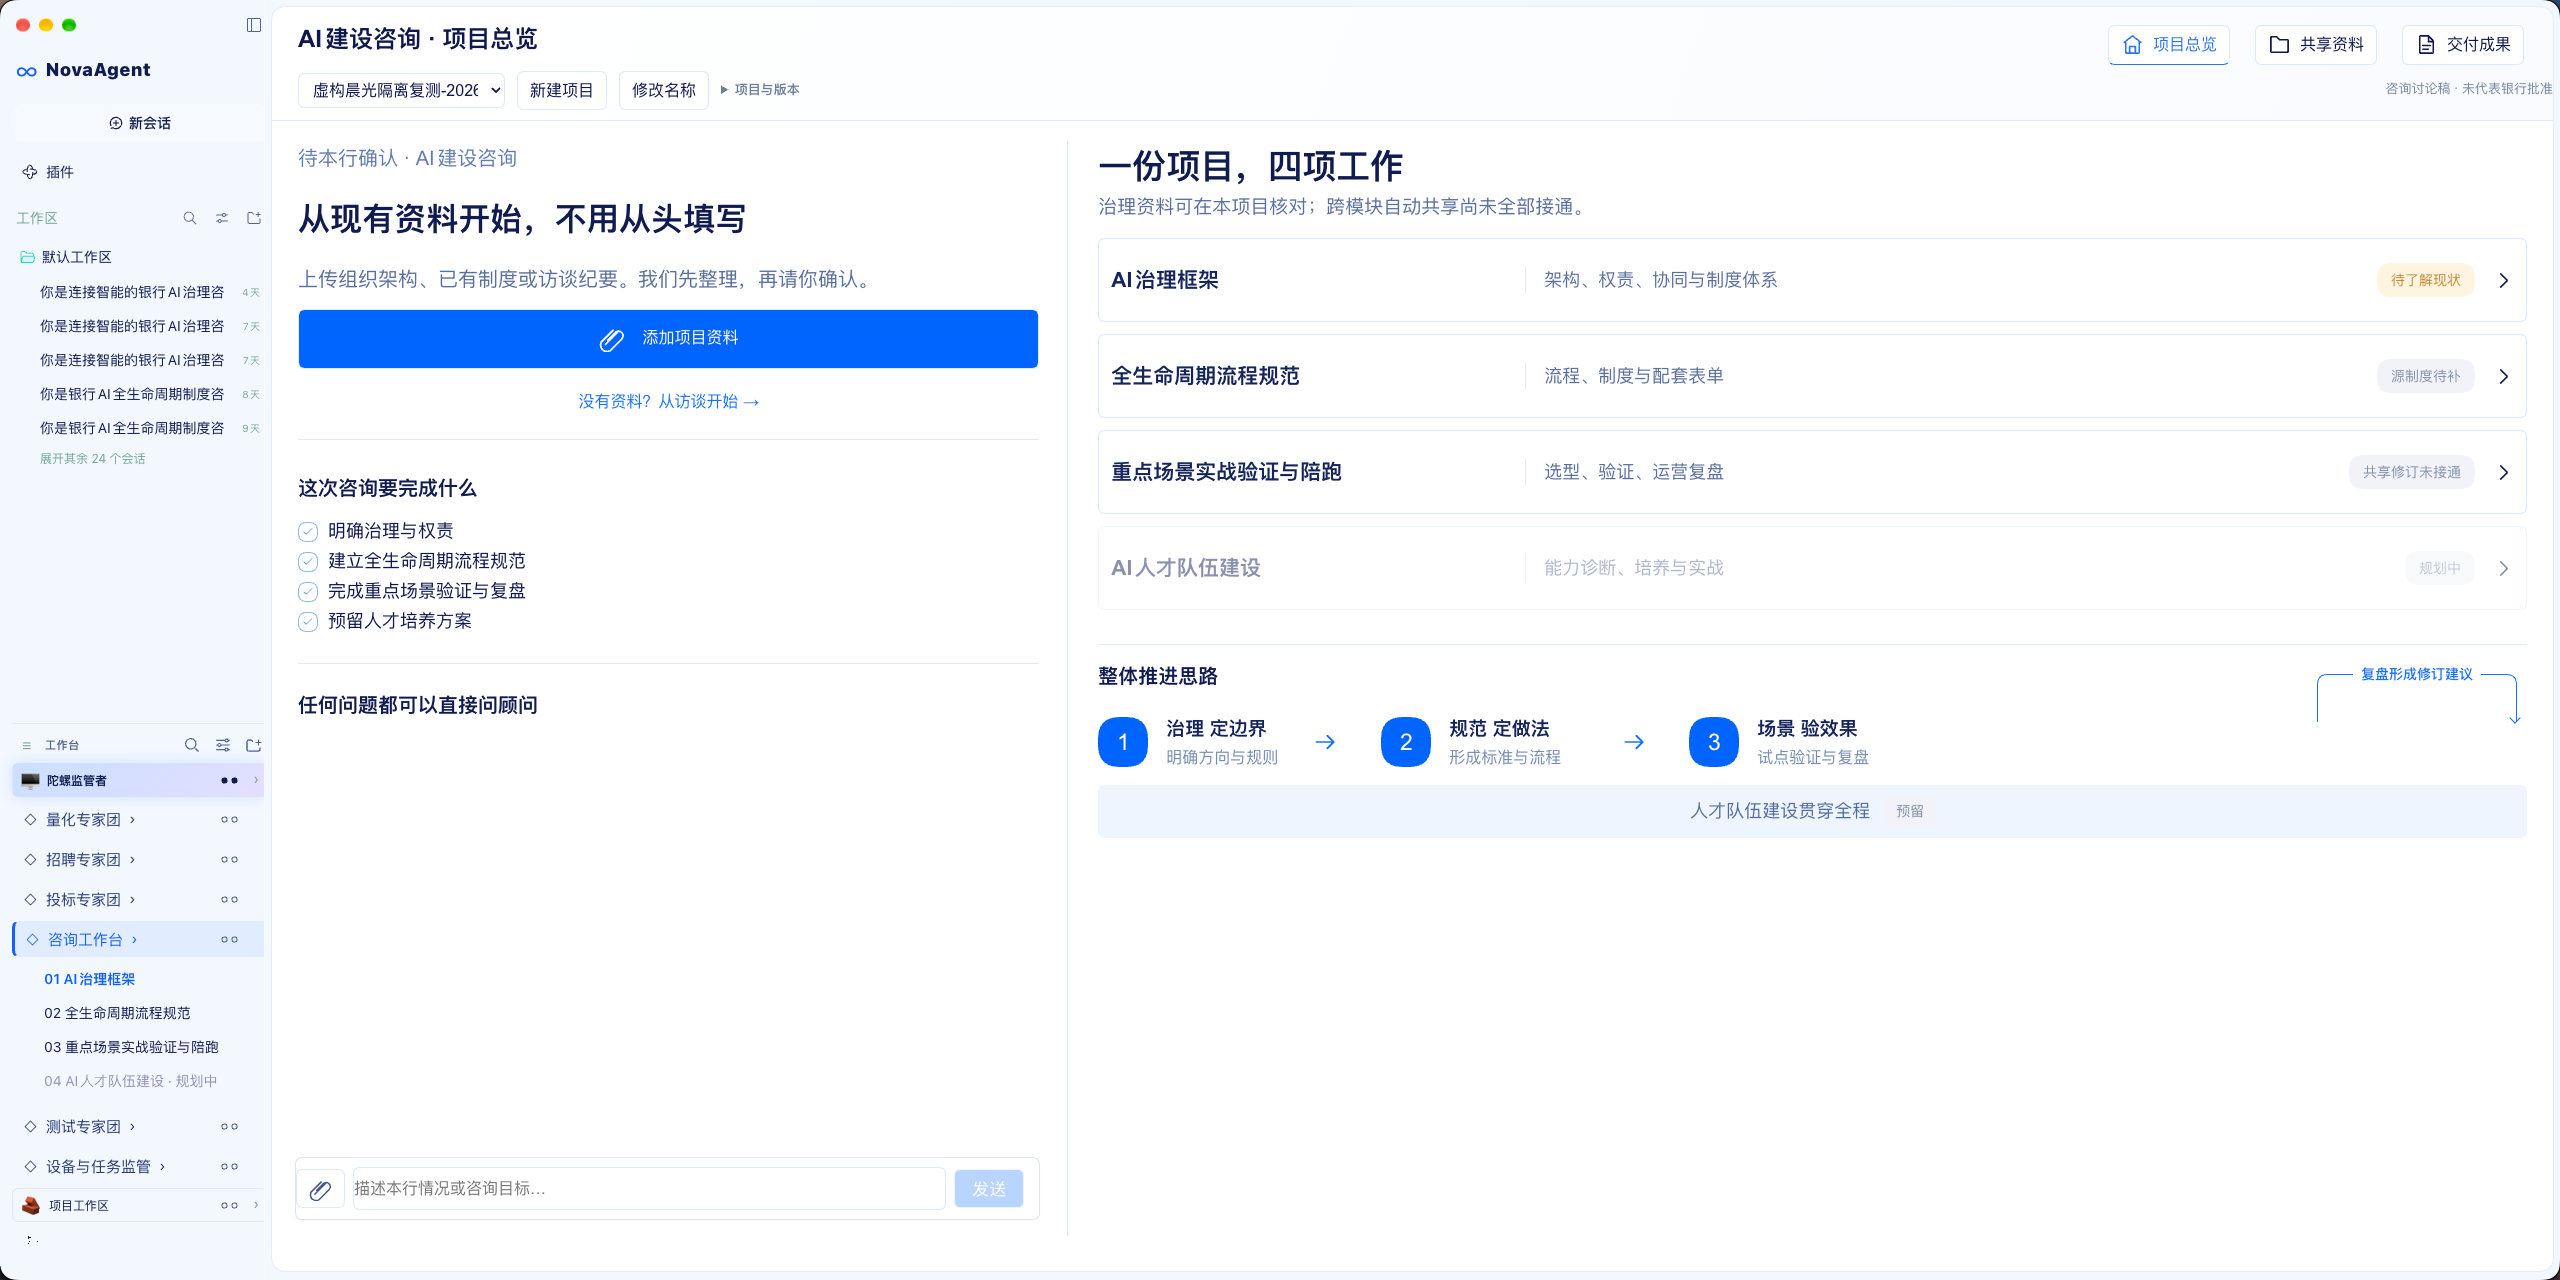Click the 新建项目 button

[x=561, y=90]
